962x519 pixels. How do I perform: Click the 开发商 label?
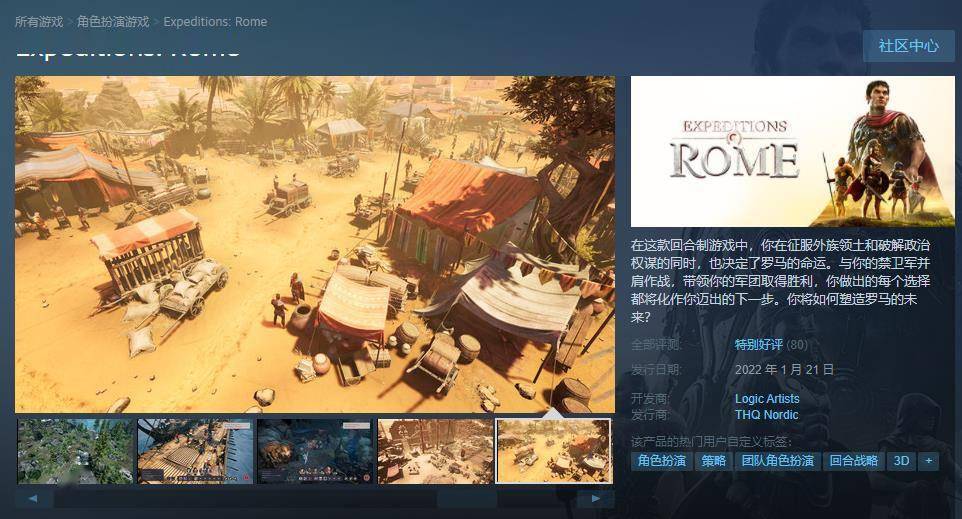(650, 399)
